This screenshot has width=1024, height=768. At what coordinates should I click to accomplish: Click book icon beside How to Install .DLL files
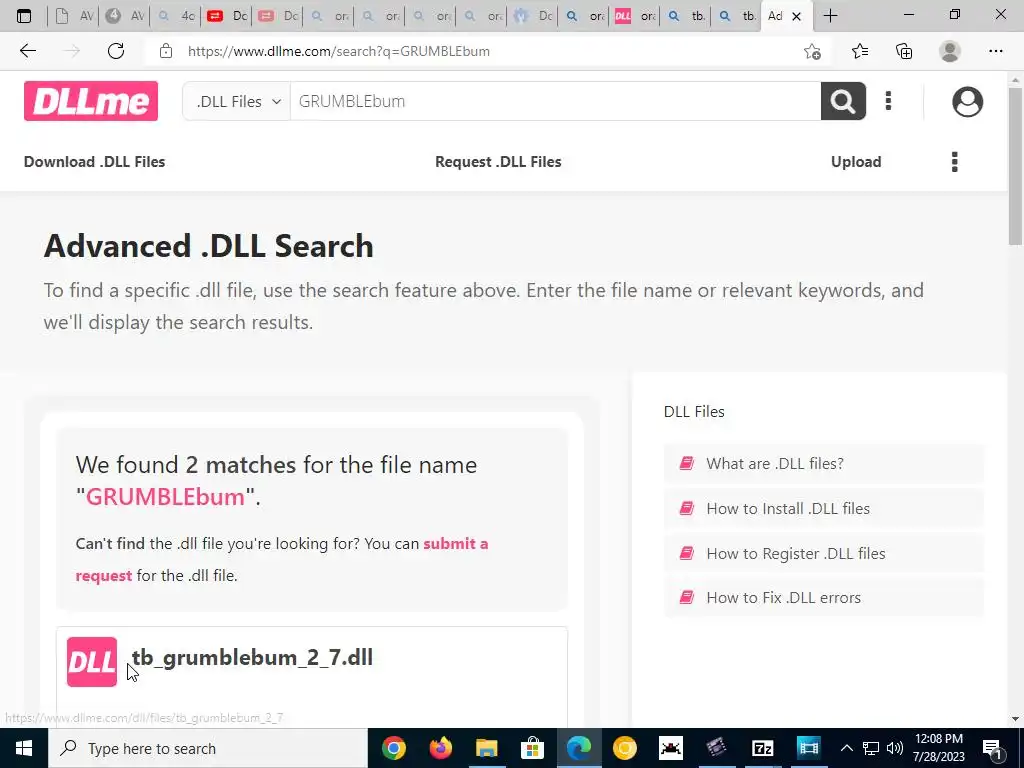686,509
